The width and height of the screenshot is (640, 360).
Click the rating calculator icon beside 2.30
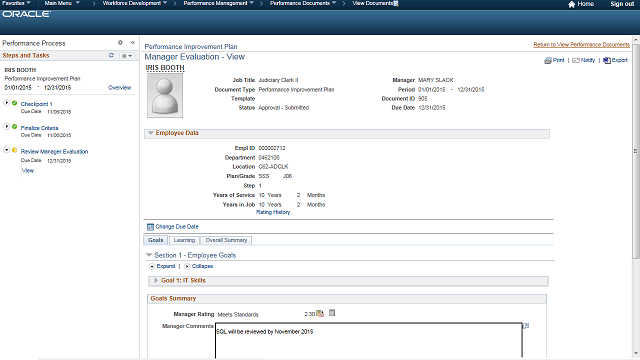tap(320, 313)
